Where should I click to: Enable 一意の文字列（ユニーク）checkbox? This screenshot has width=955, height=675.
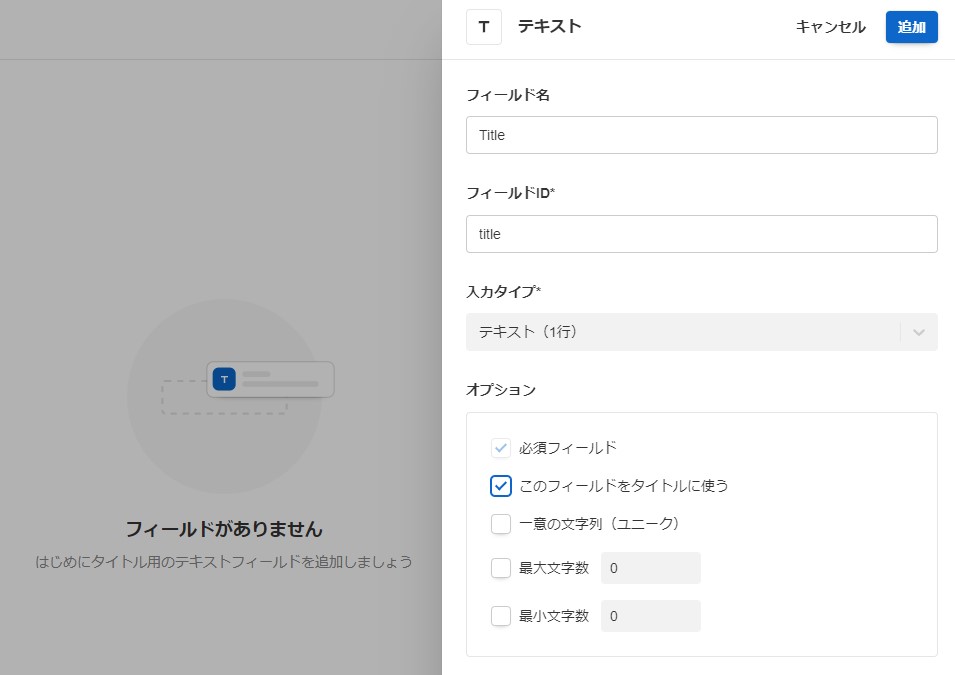[501, 524]
